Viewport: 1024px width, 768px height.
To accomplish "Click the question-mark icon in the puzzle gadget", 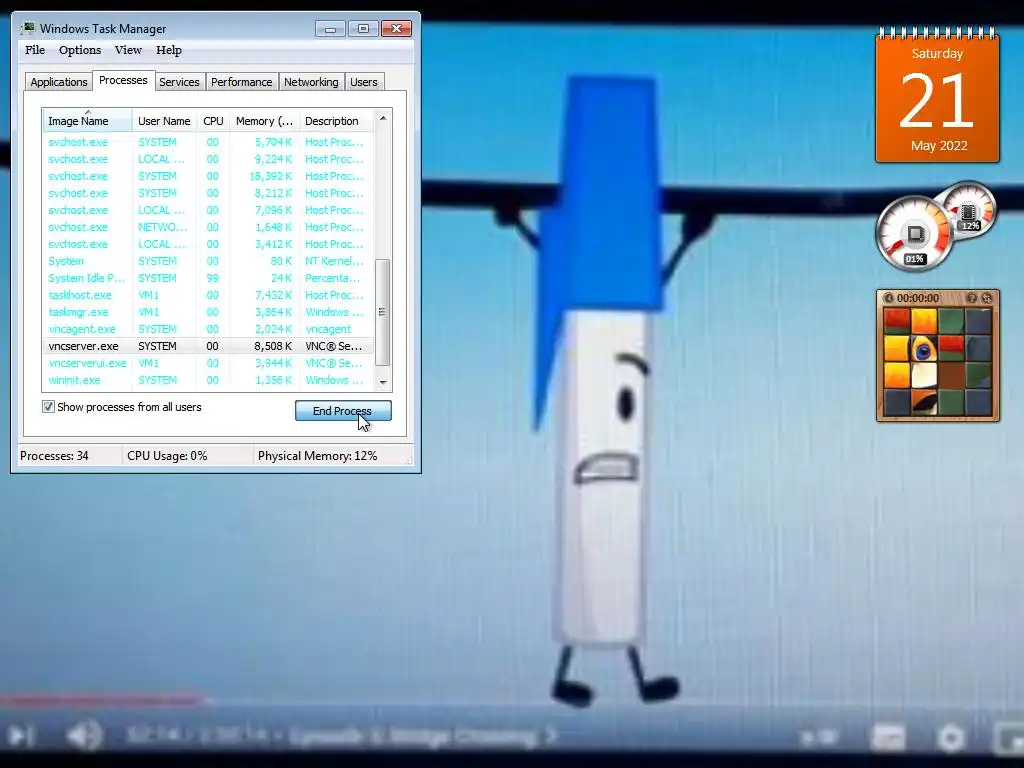I will (x=972, y=298).
